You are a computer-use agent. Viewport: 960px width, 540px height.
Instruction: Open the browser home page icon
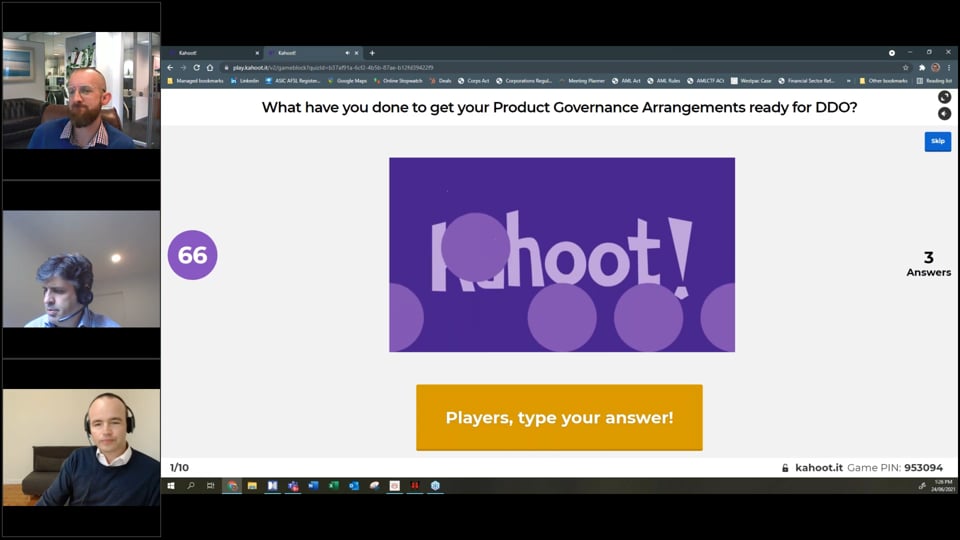209,67
